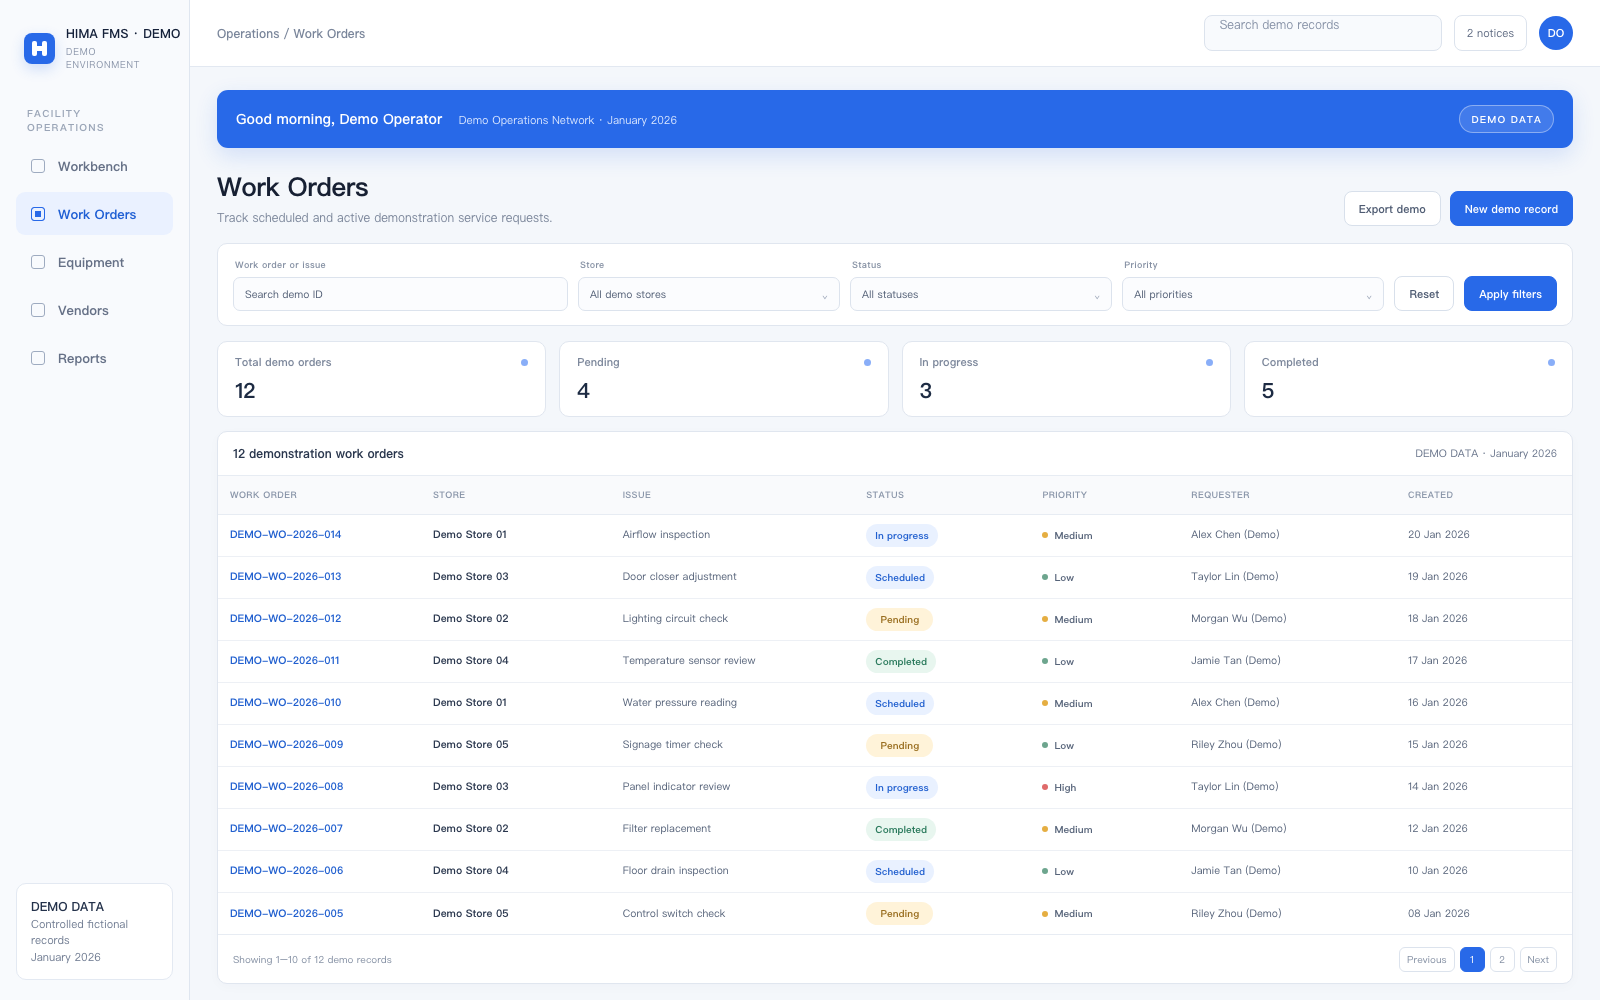This screenshot has height=1000, width=1600.
Task: Open work order DEMO-WO-2026-006
Action: point(287,871)
